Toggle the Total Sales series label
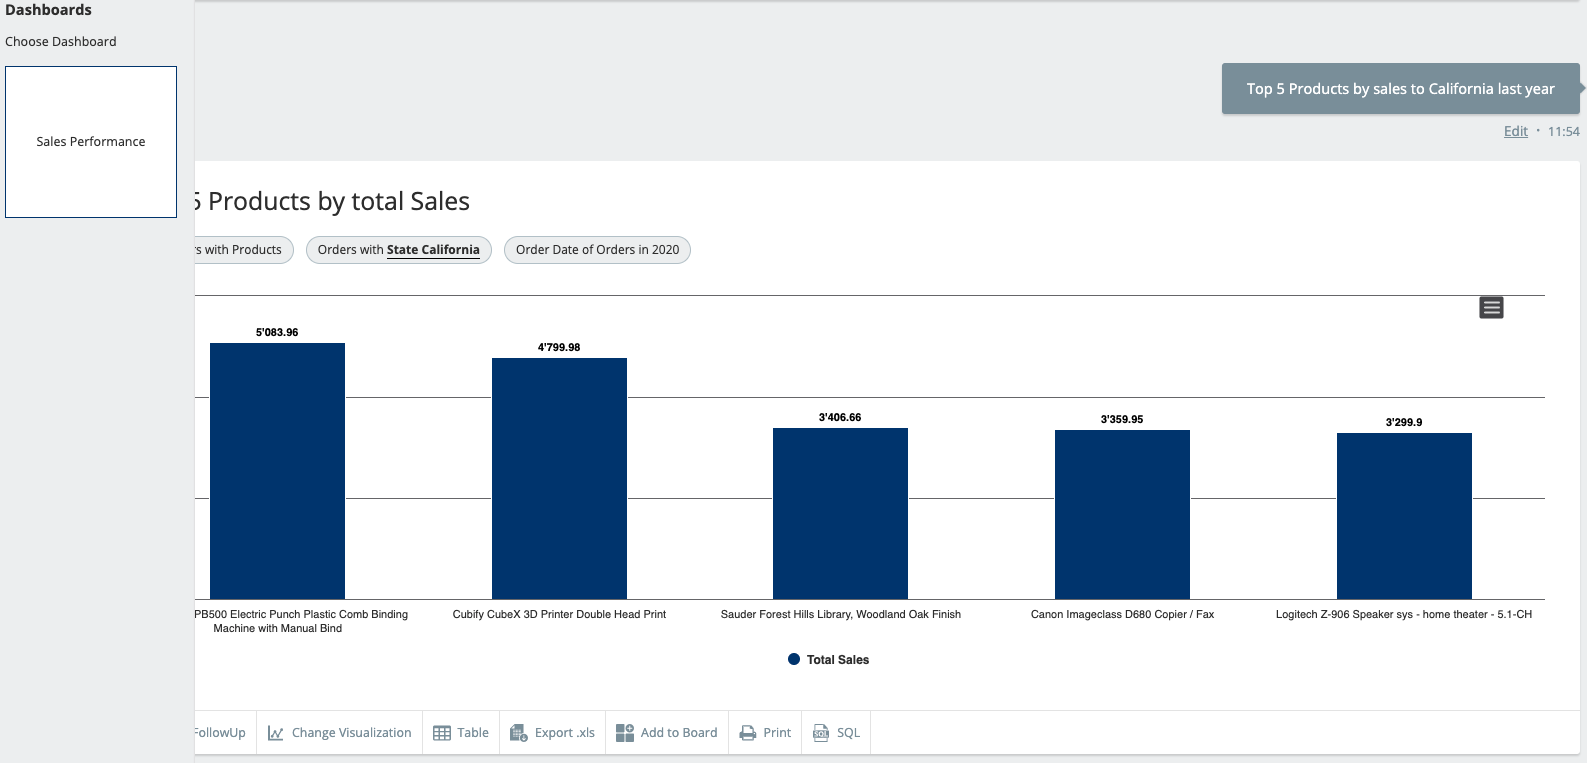This screenshot has width=1587, height=763. (837, 660)
